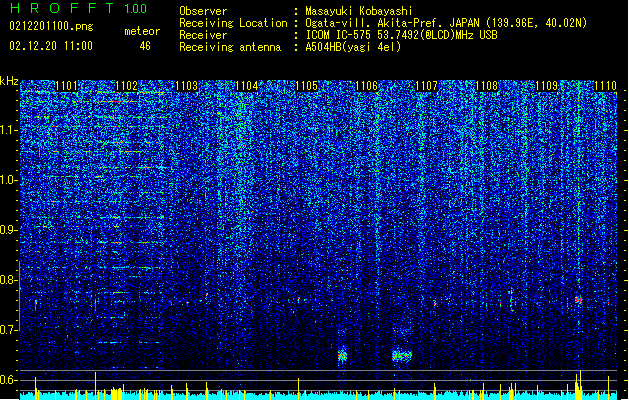Click the 0.7 kHz axis tick label
Viewport: 629px width, 400px height.
pyautogui.click(x=9, y=330)
